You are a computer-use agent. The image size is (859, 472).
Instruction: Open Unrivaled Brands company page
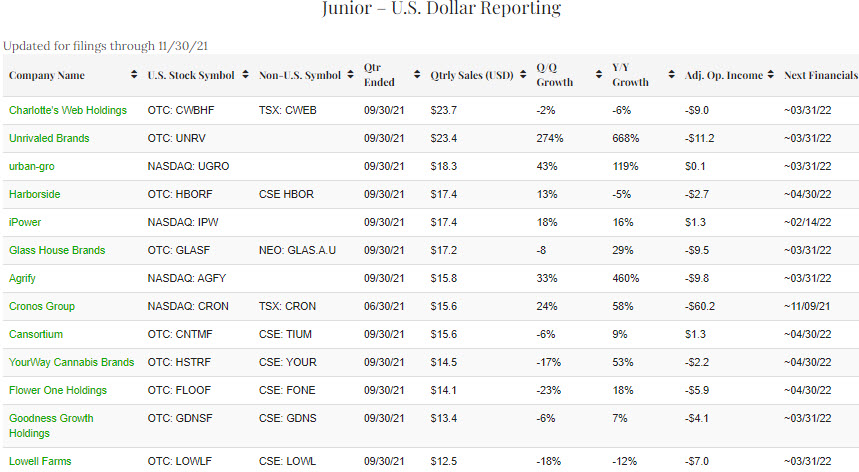coord(48,138)
